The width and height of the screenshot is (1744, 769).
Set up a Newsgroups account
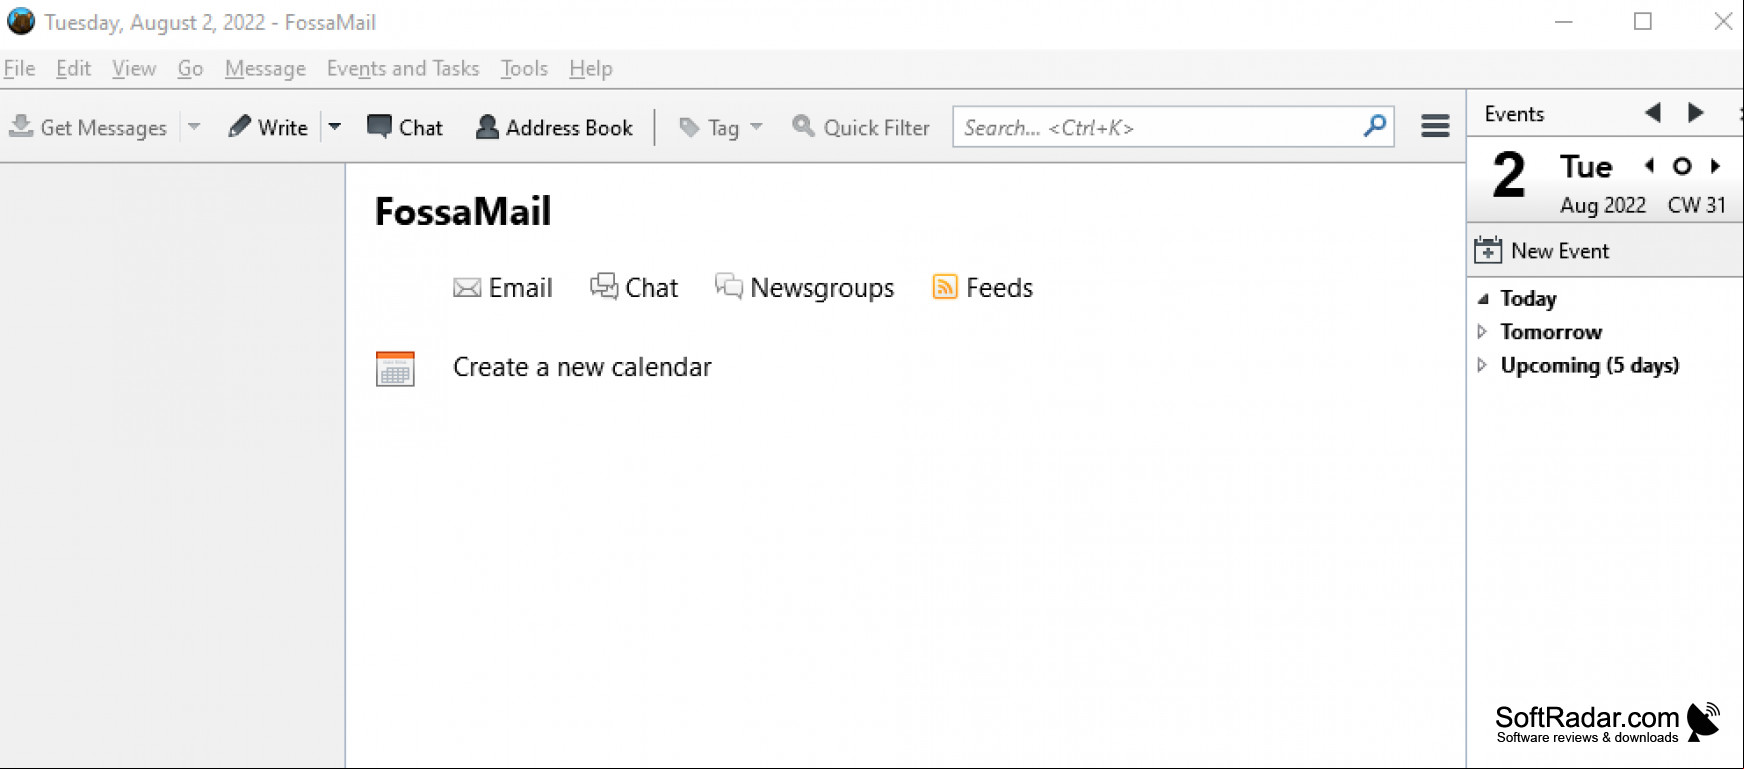pos(804,288)
